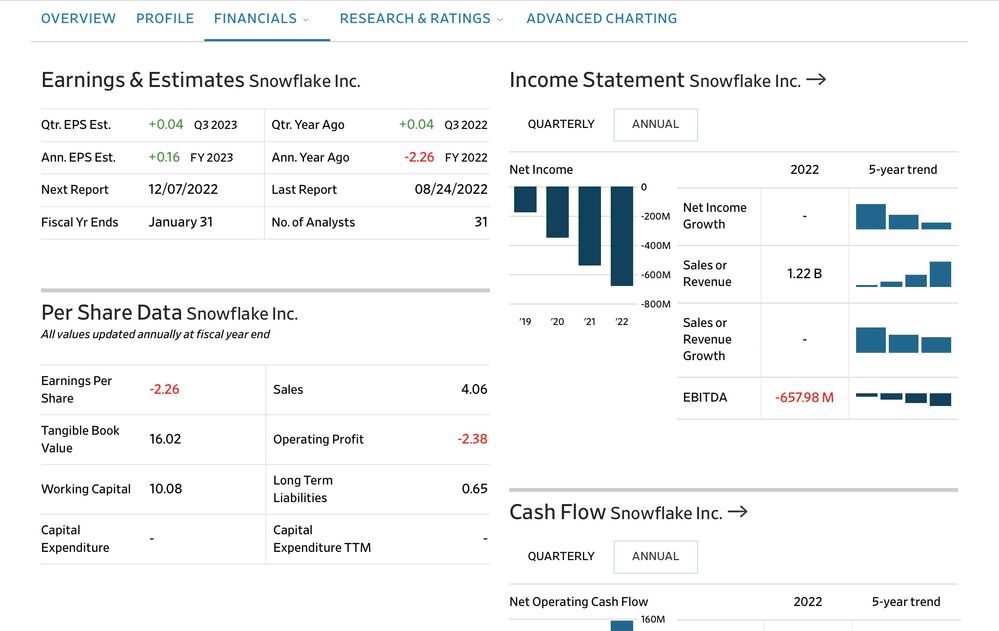Select Annual view for Income Statement
The image size is (999, 631).
(x=655, y=124)
